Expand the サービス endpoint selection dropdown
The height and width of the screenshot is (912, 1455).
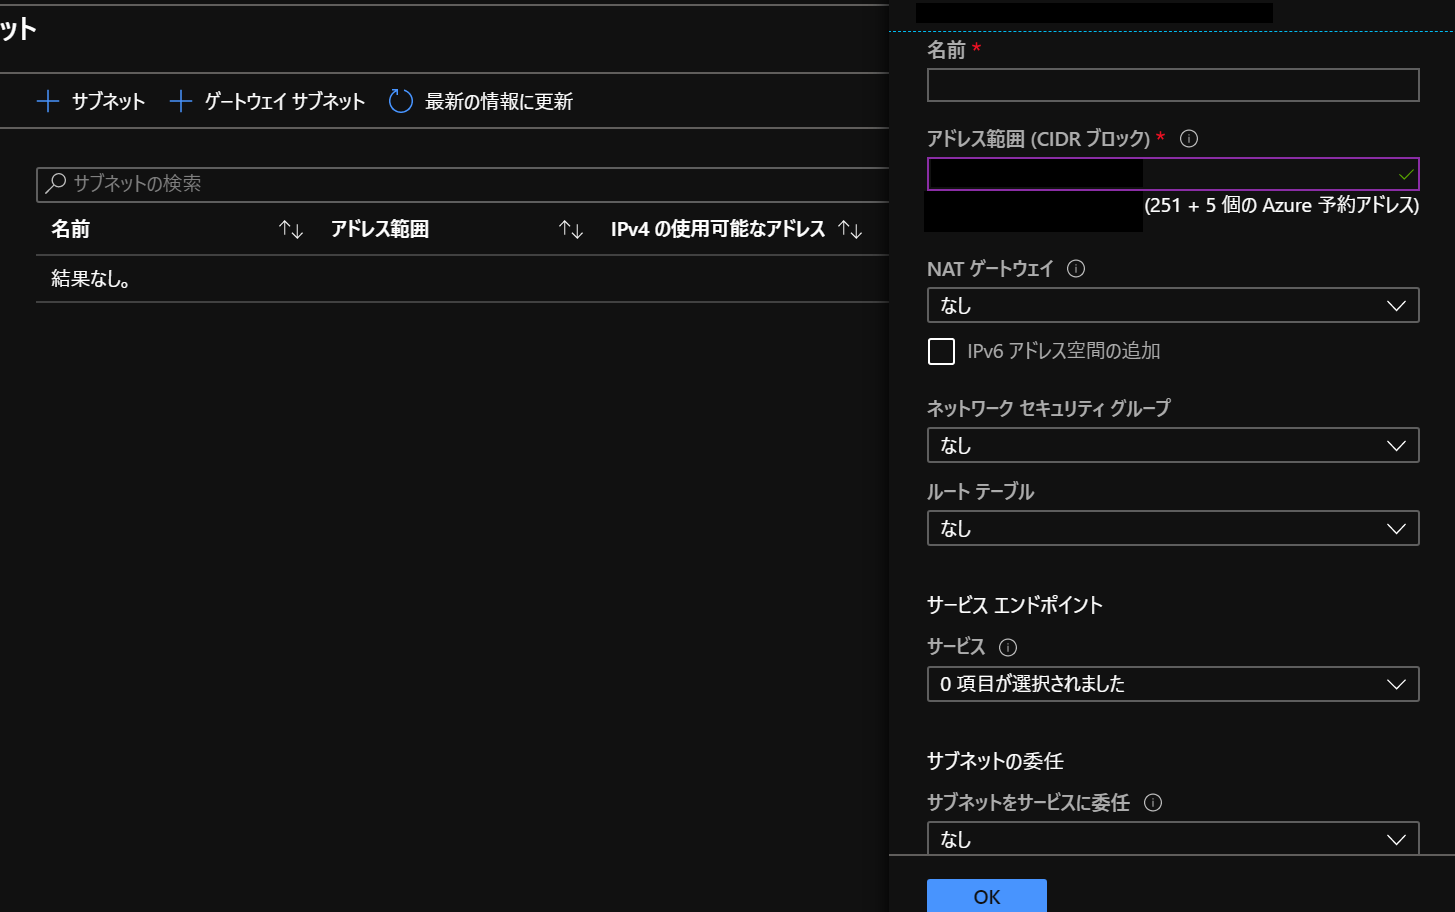(1172, 684)
